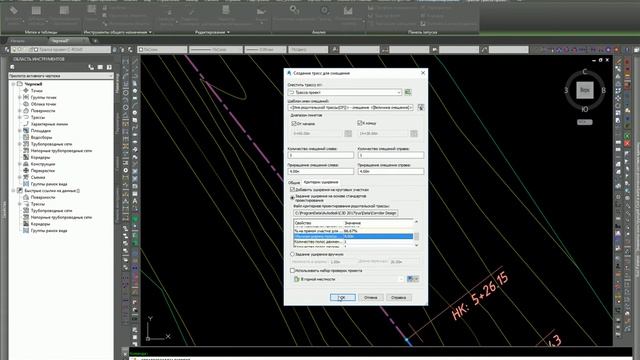640x360 pixels.
Task: Click the ViewCube Верх face
Action: 584,90
